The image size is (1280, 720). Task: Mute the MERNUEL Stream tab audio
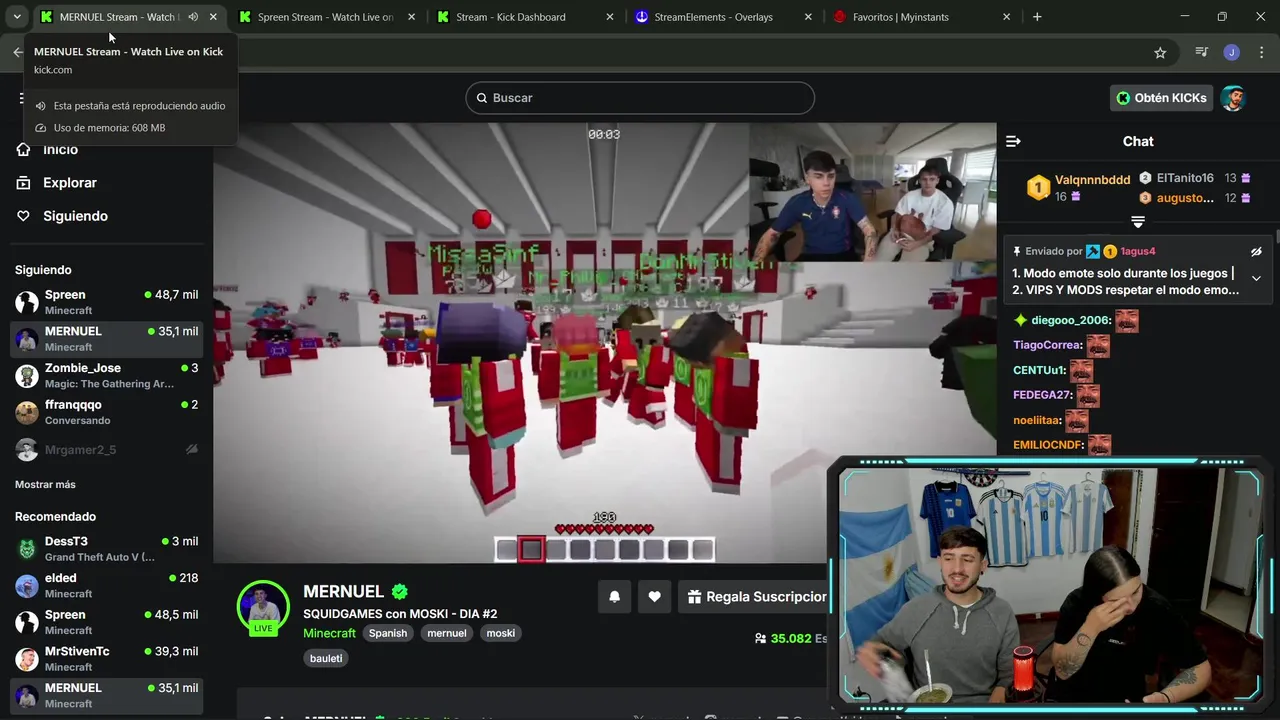tap(193, 17)
